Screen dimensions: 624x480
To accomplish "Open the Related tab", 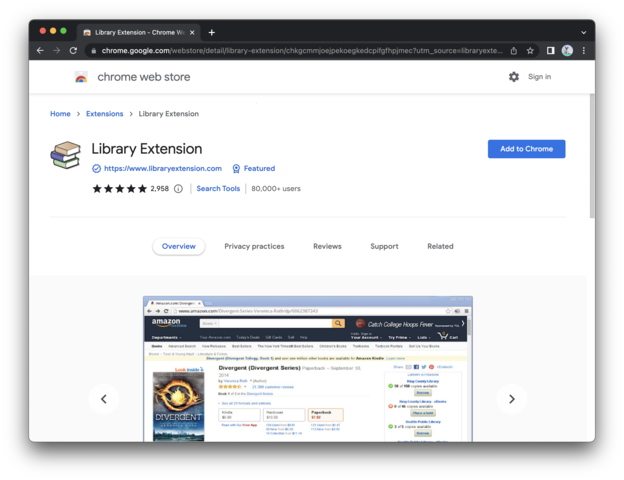I will (440, 246).
